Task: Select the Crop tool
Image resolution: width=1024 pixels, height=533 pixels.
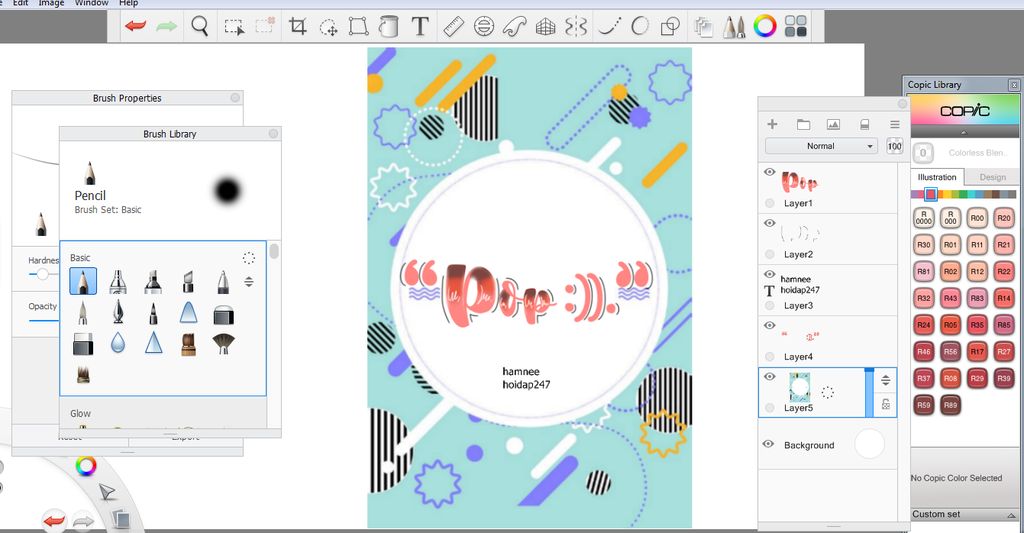Action: (x=298, y=27)
